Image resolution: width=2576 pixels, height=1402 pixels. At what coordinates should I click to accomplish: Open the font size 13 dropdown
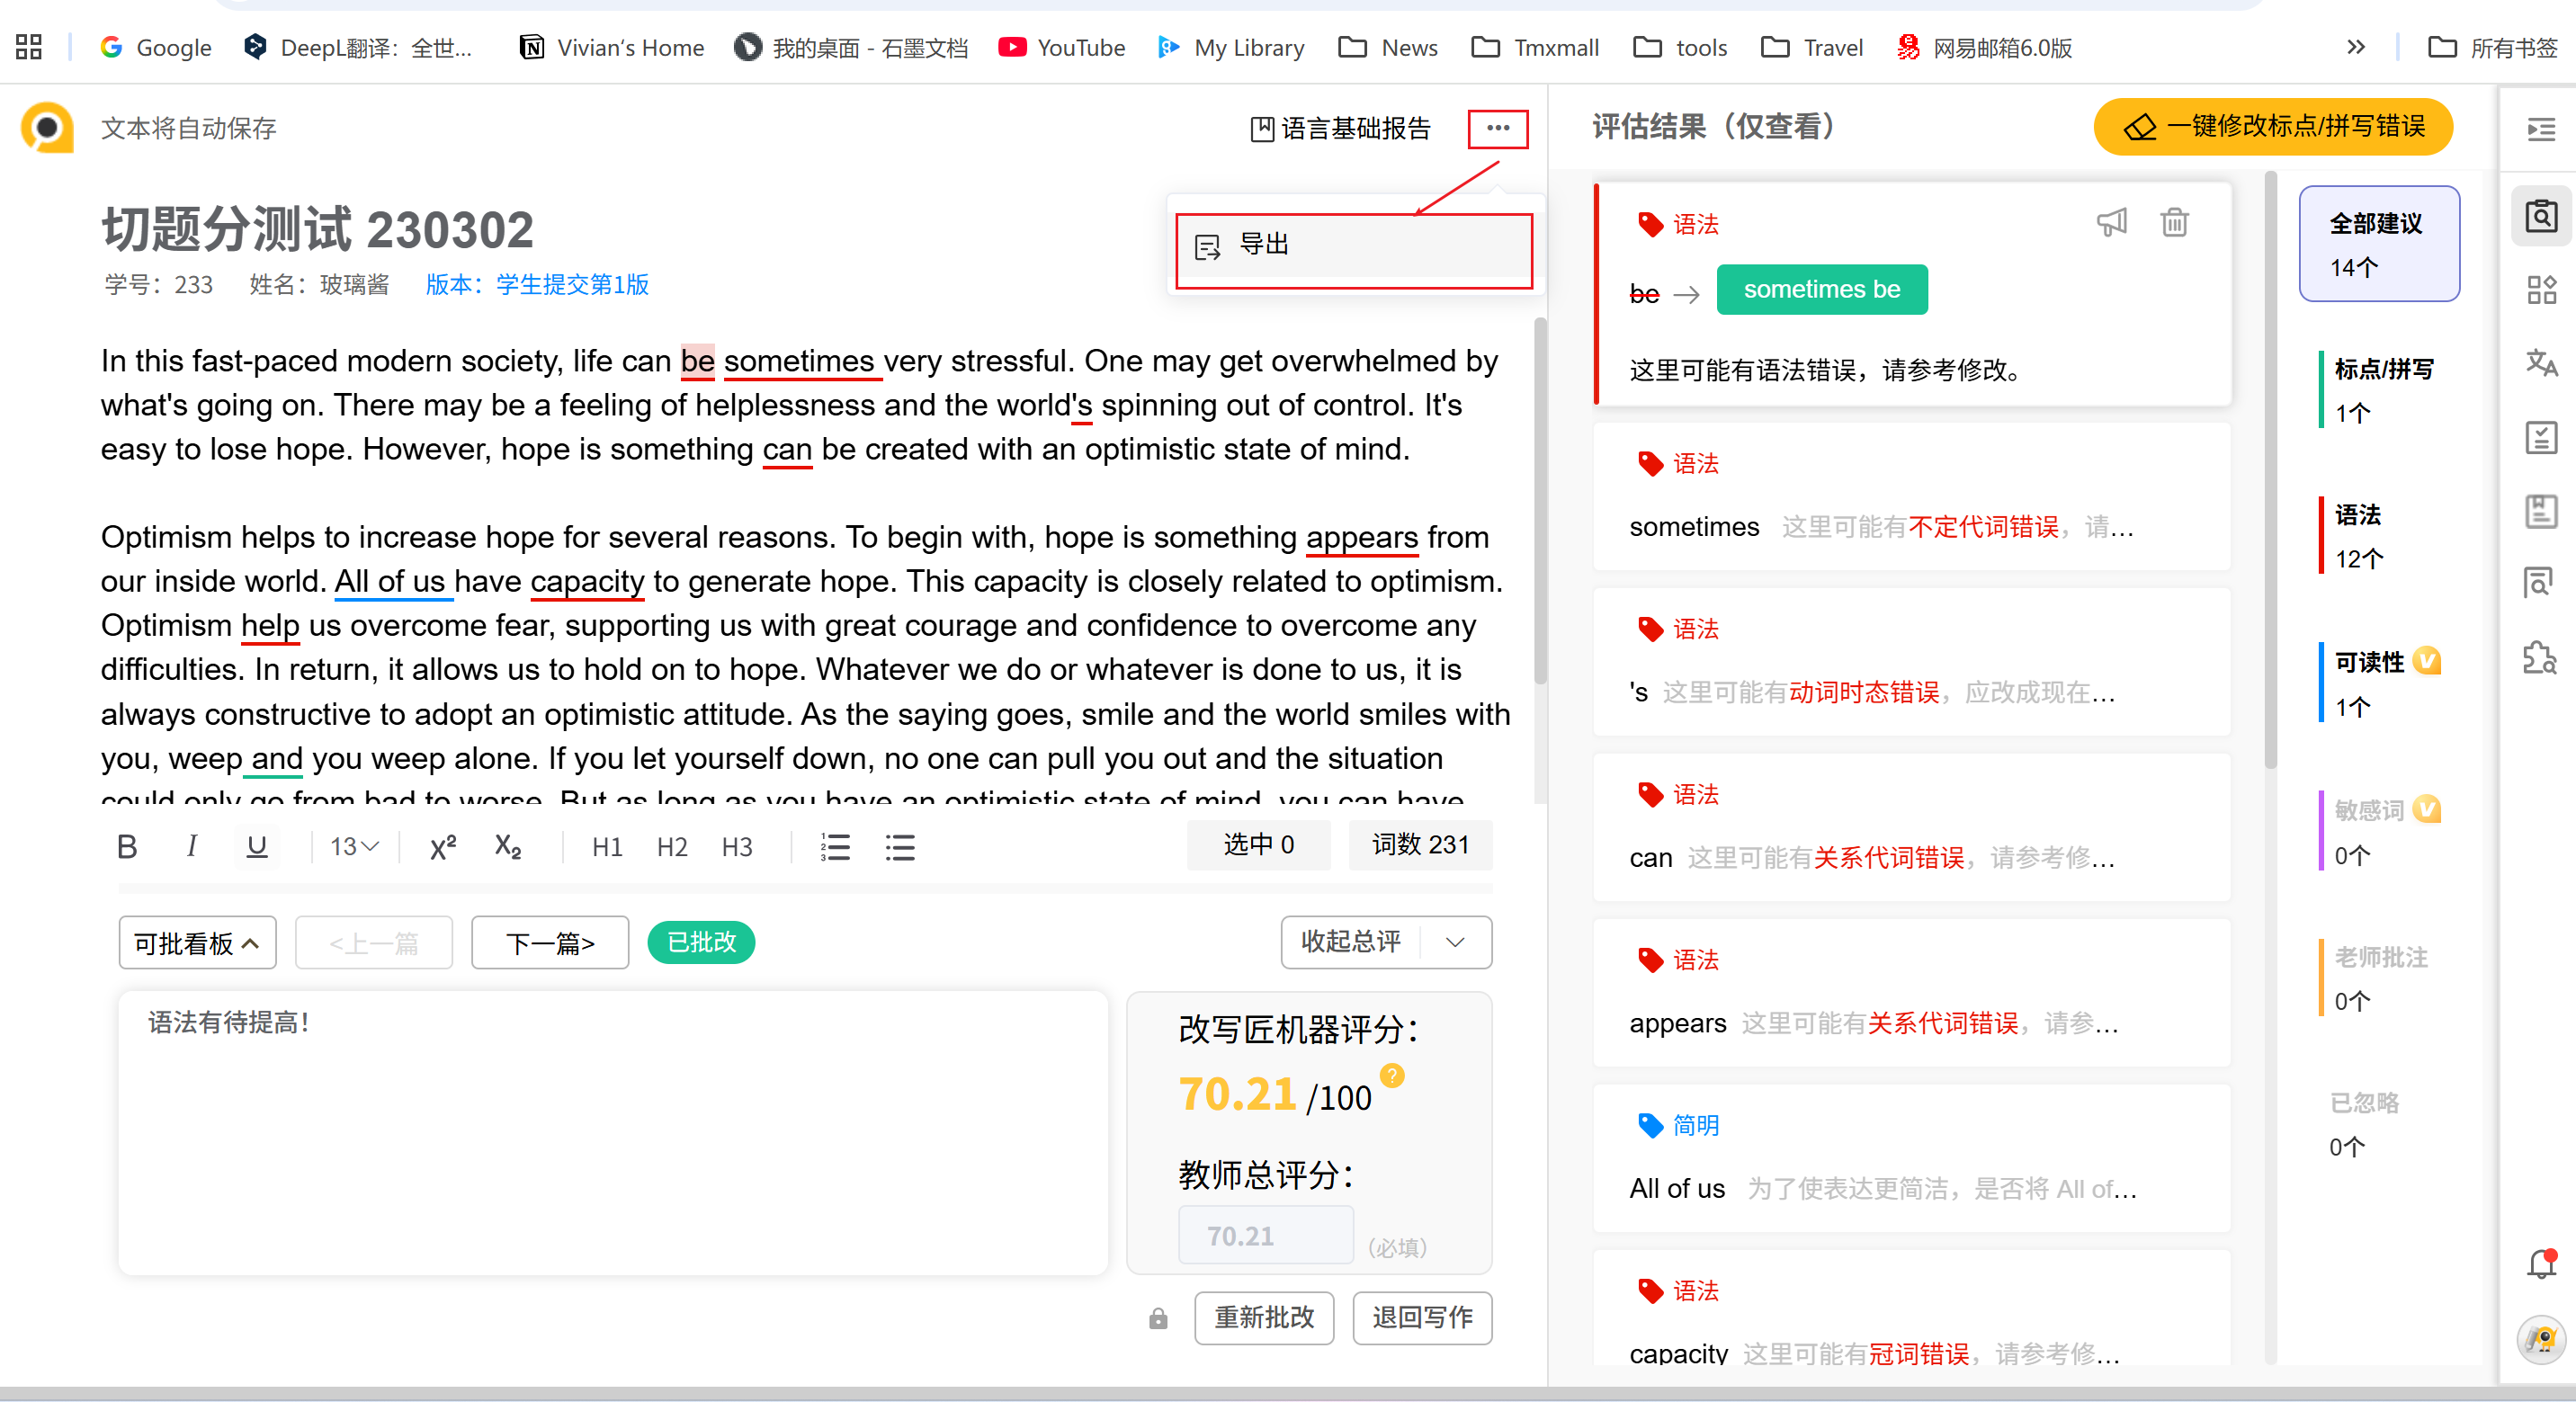click(354, 847)
